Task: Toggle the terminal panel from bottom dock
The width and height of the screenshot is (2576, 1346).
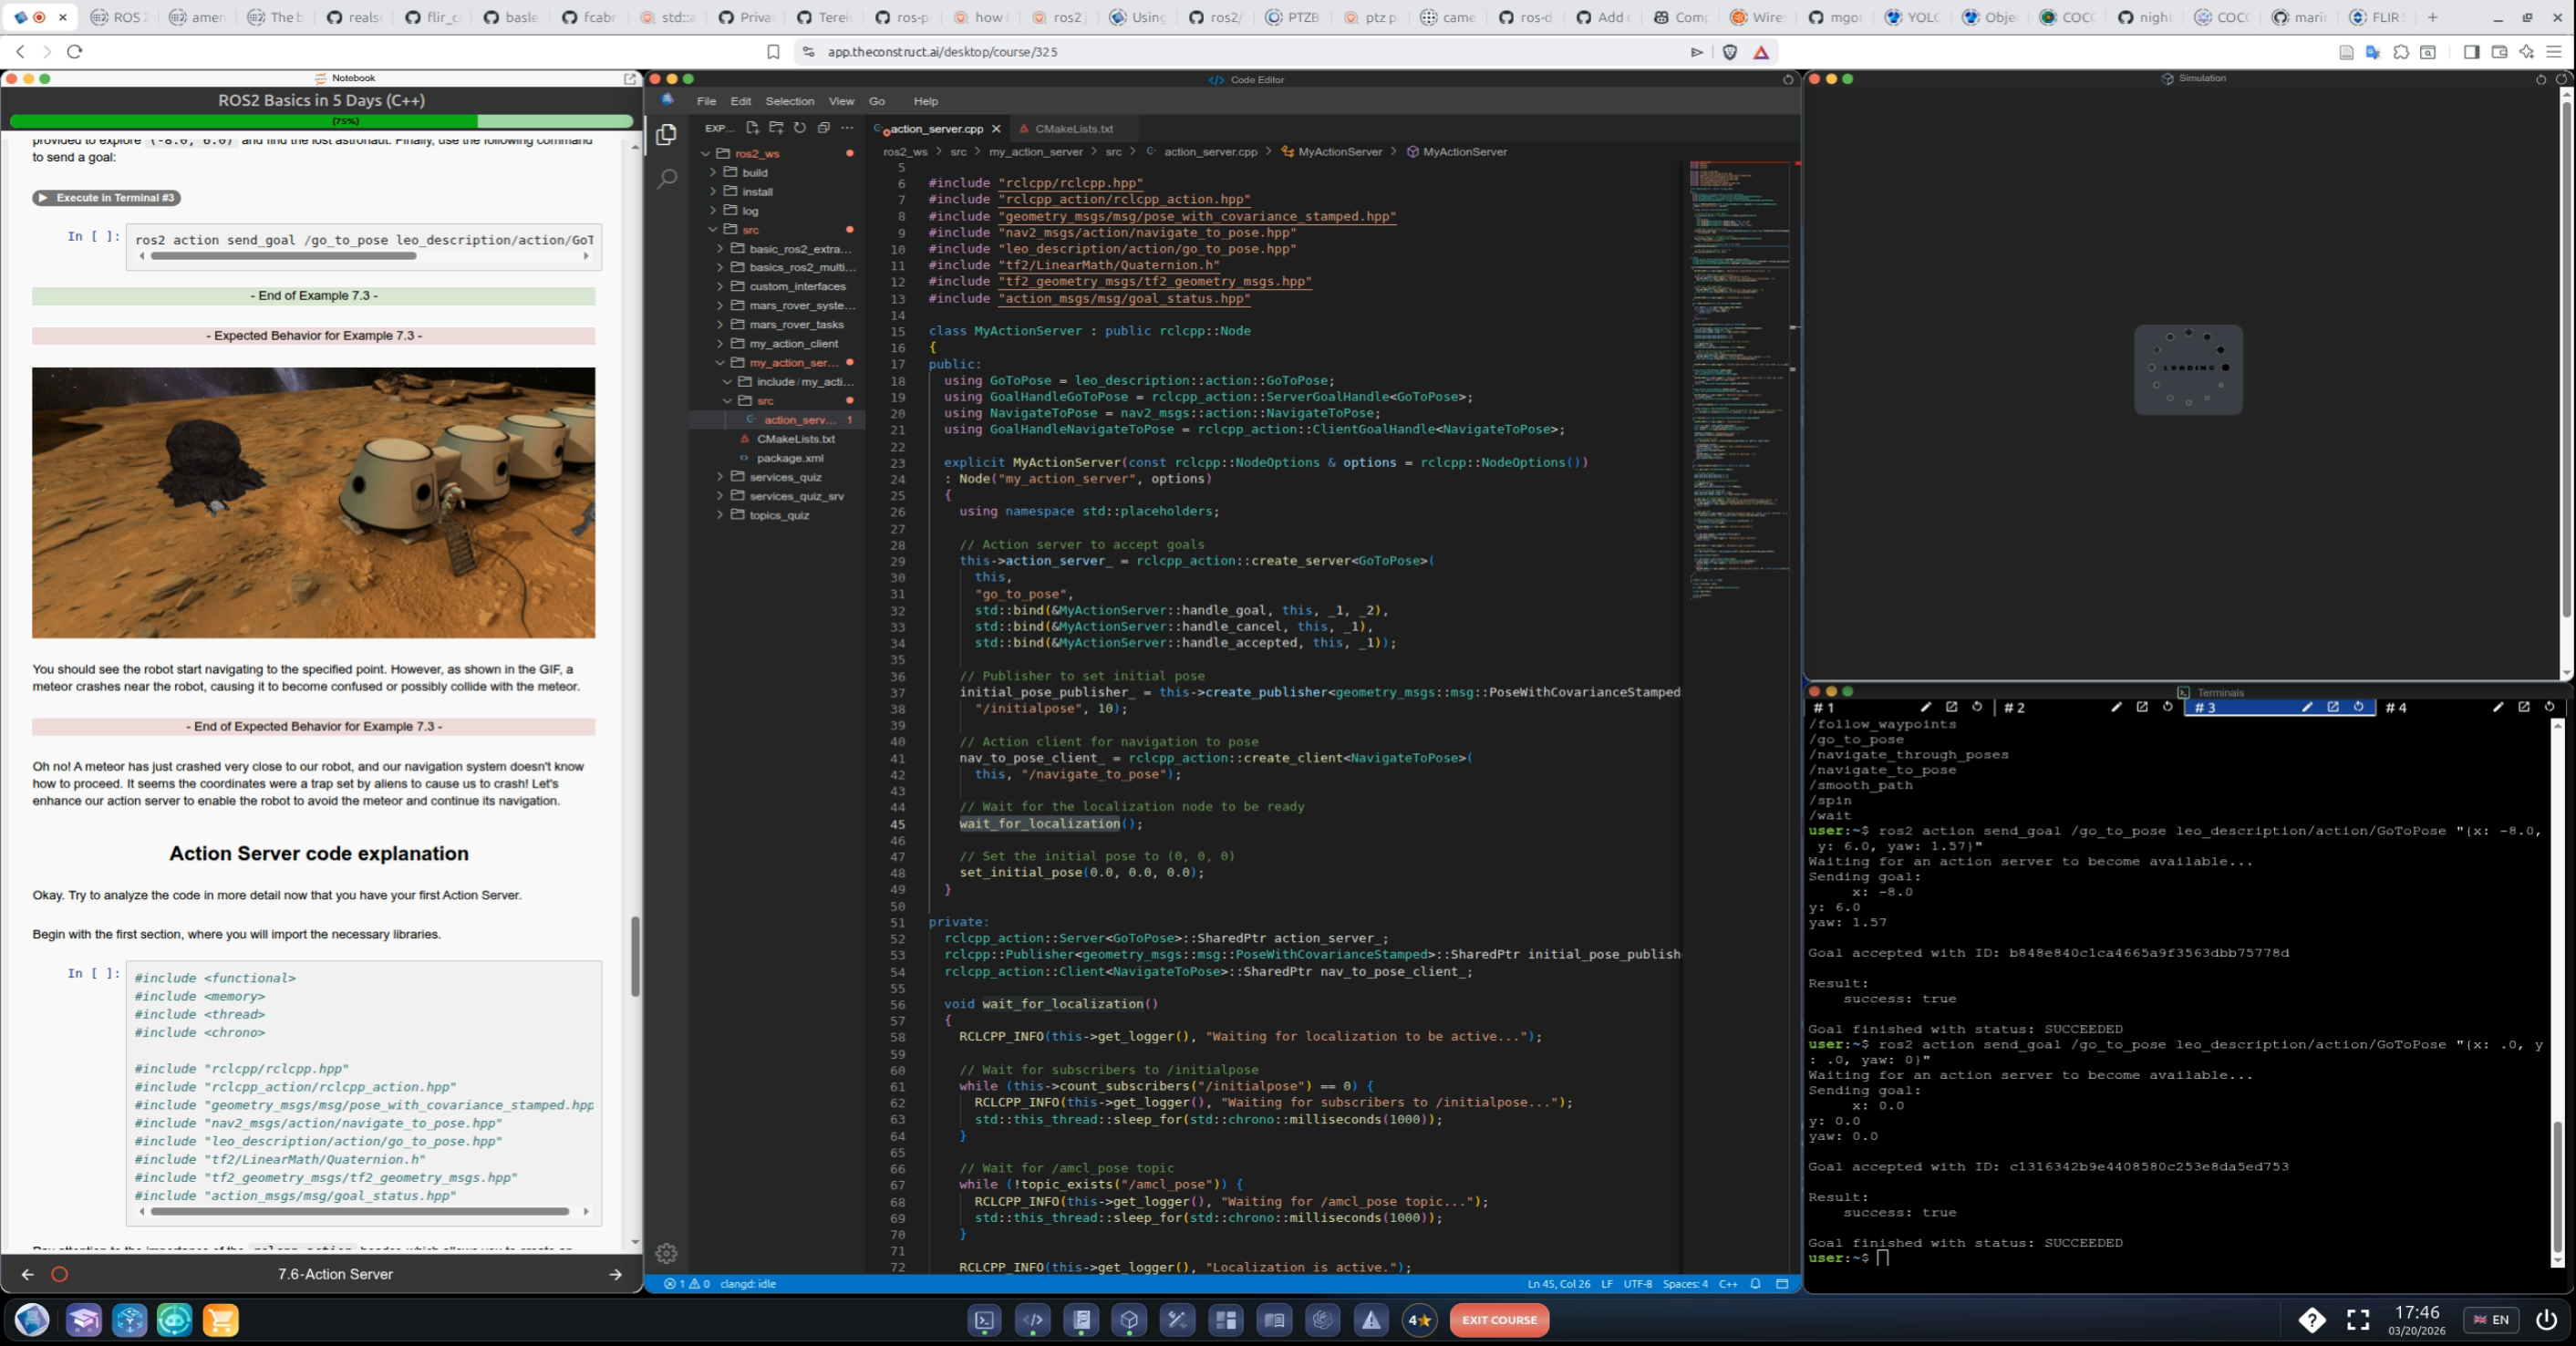Action: click(985, 1320)
